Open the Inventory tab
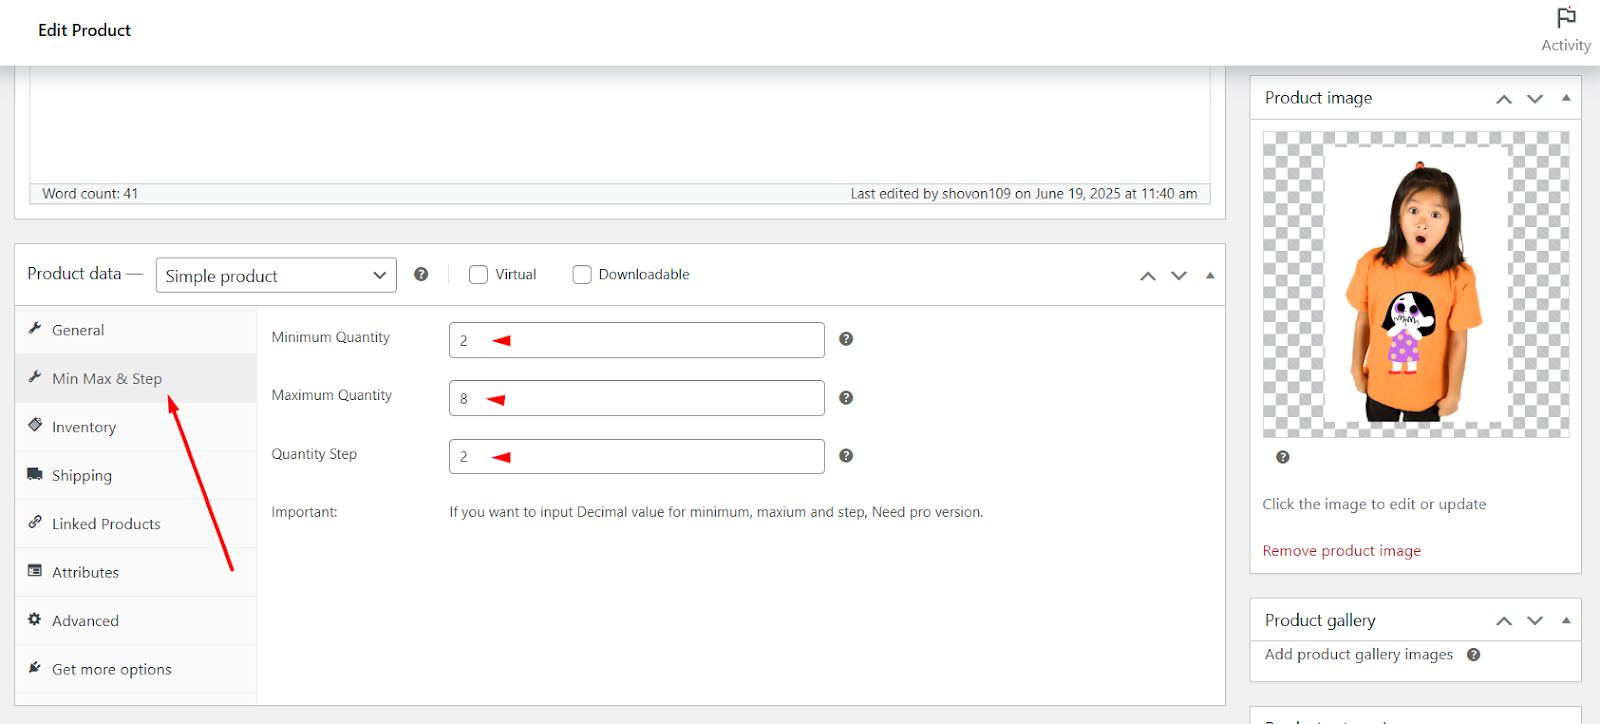The width and height of the screenshot is (1600, 724). (136, 427)
